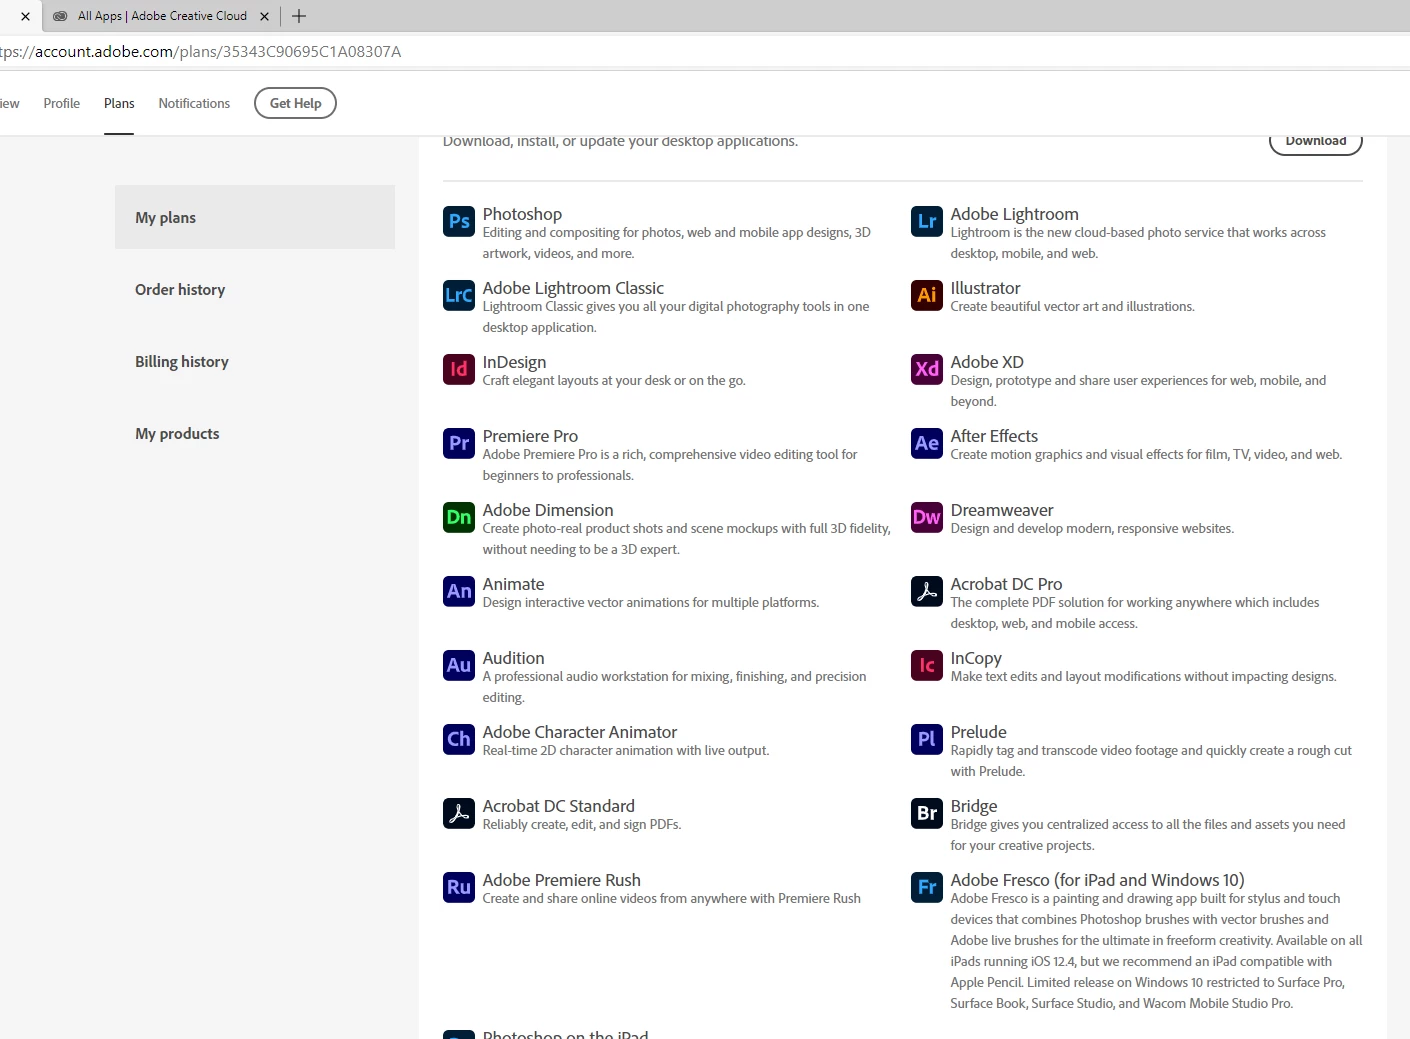Viewport: 1410px width, 1039px height.
Task: Click the Bridge Br icon
Action: click(x=927, y=813)
